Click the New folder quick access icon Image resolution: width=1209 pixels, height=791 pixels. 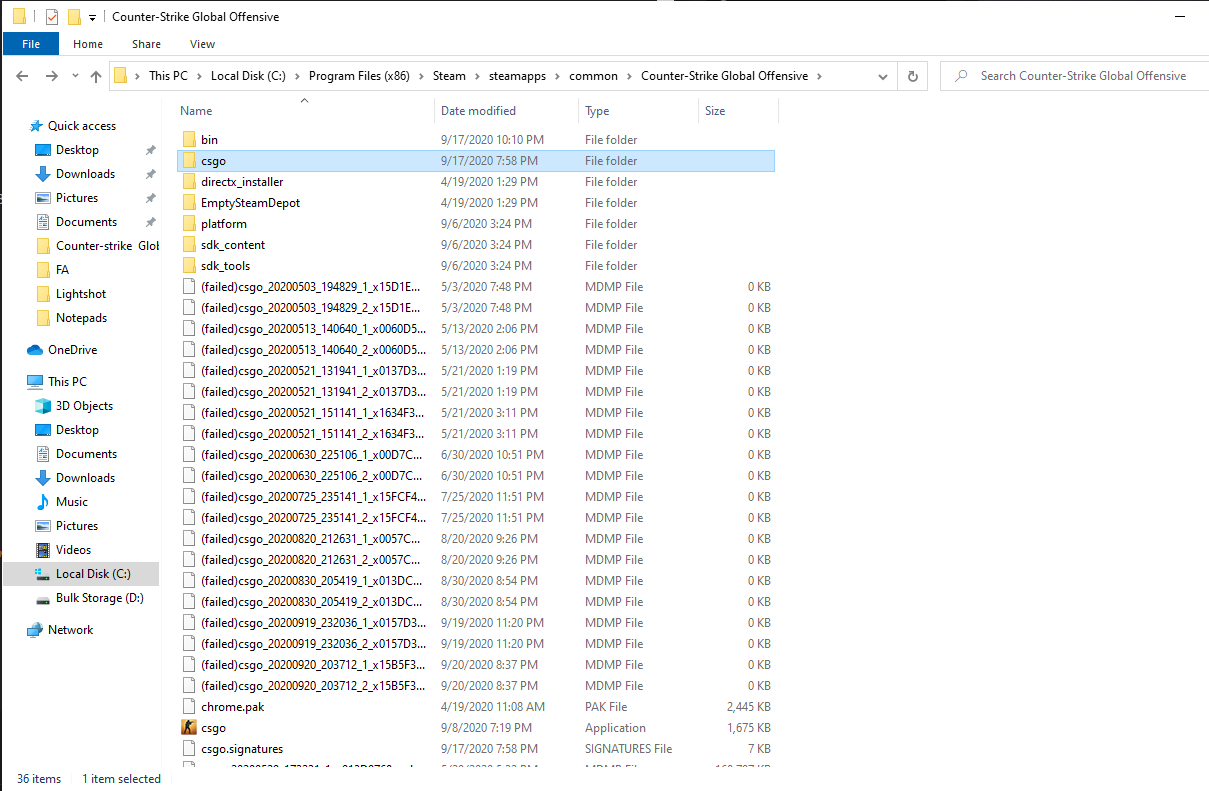73,17
